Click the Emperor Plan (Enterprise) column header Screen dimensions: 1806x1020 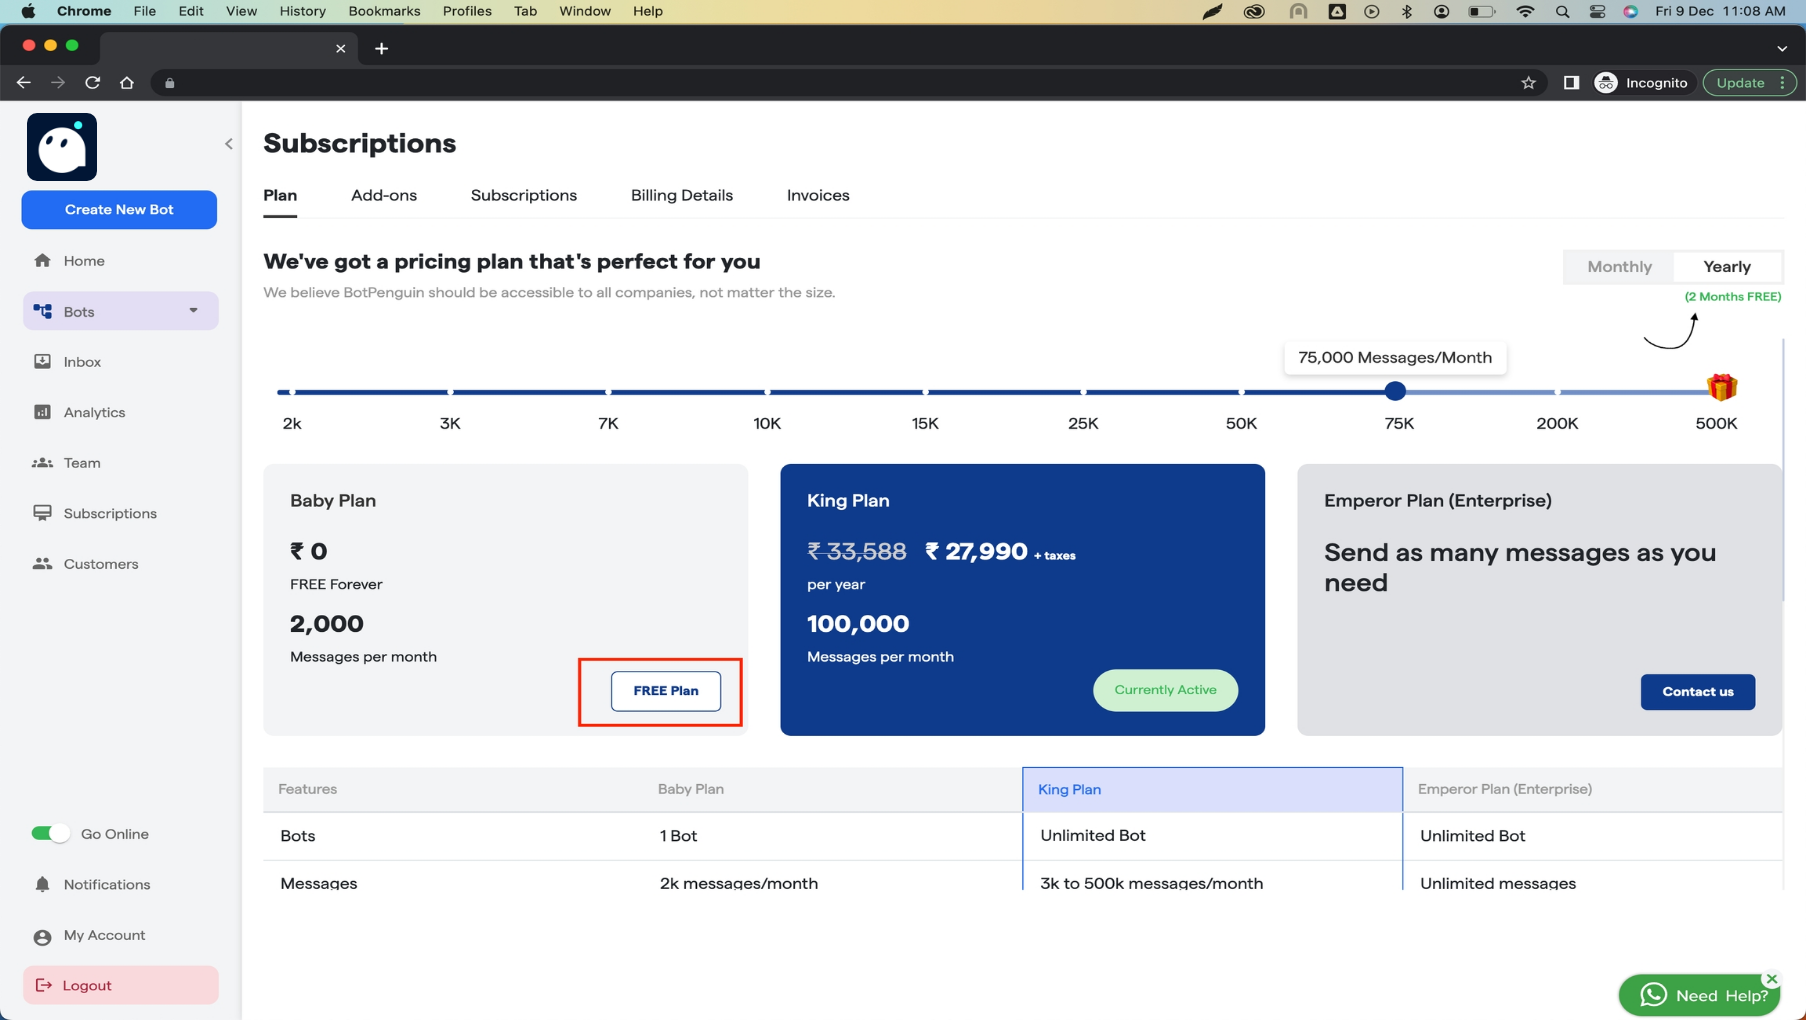point(1592,789)
